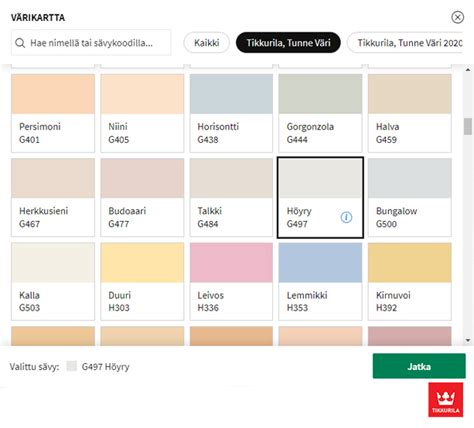Click the scrollbar up arrow
Screen dimensions: 474x428
point(468,70)
